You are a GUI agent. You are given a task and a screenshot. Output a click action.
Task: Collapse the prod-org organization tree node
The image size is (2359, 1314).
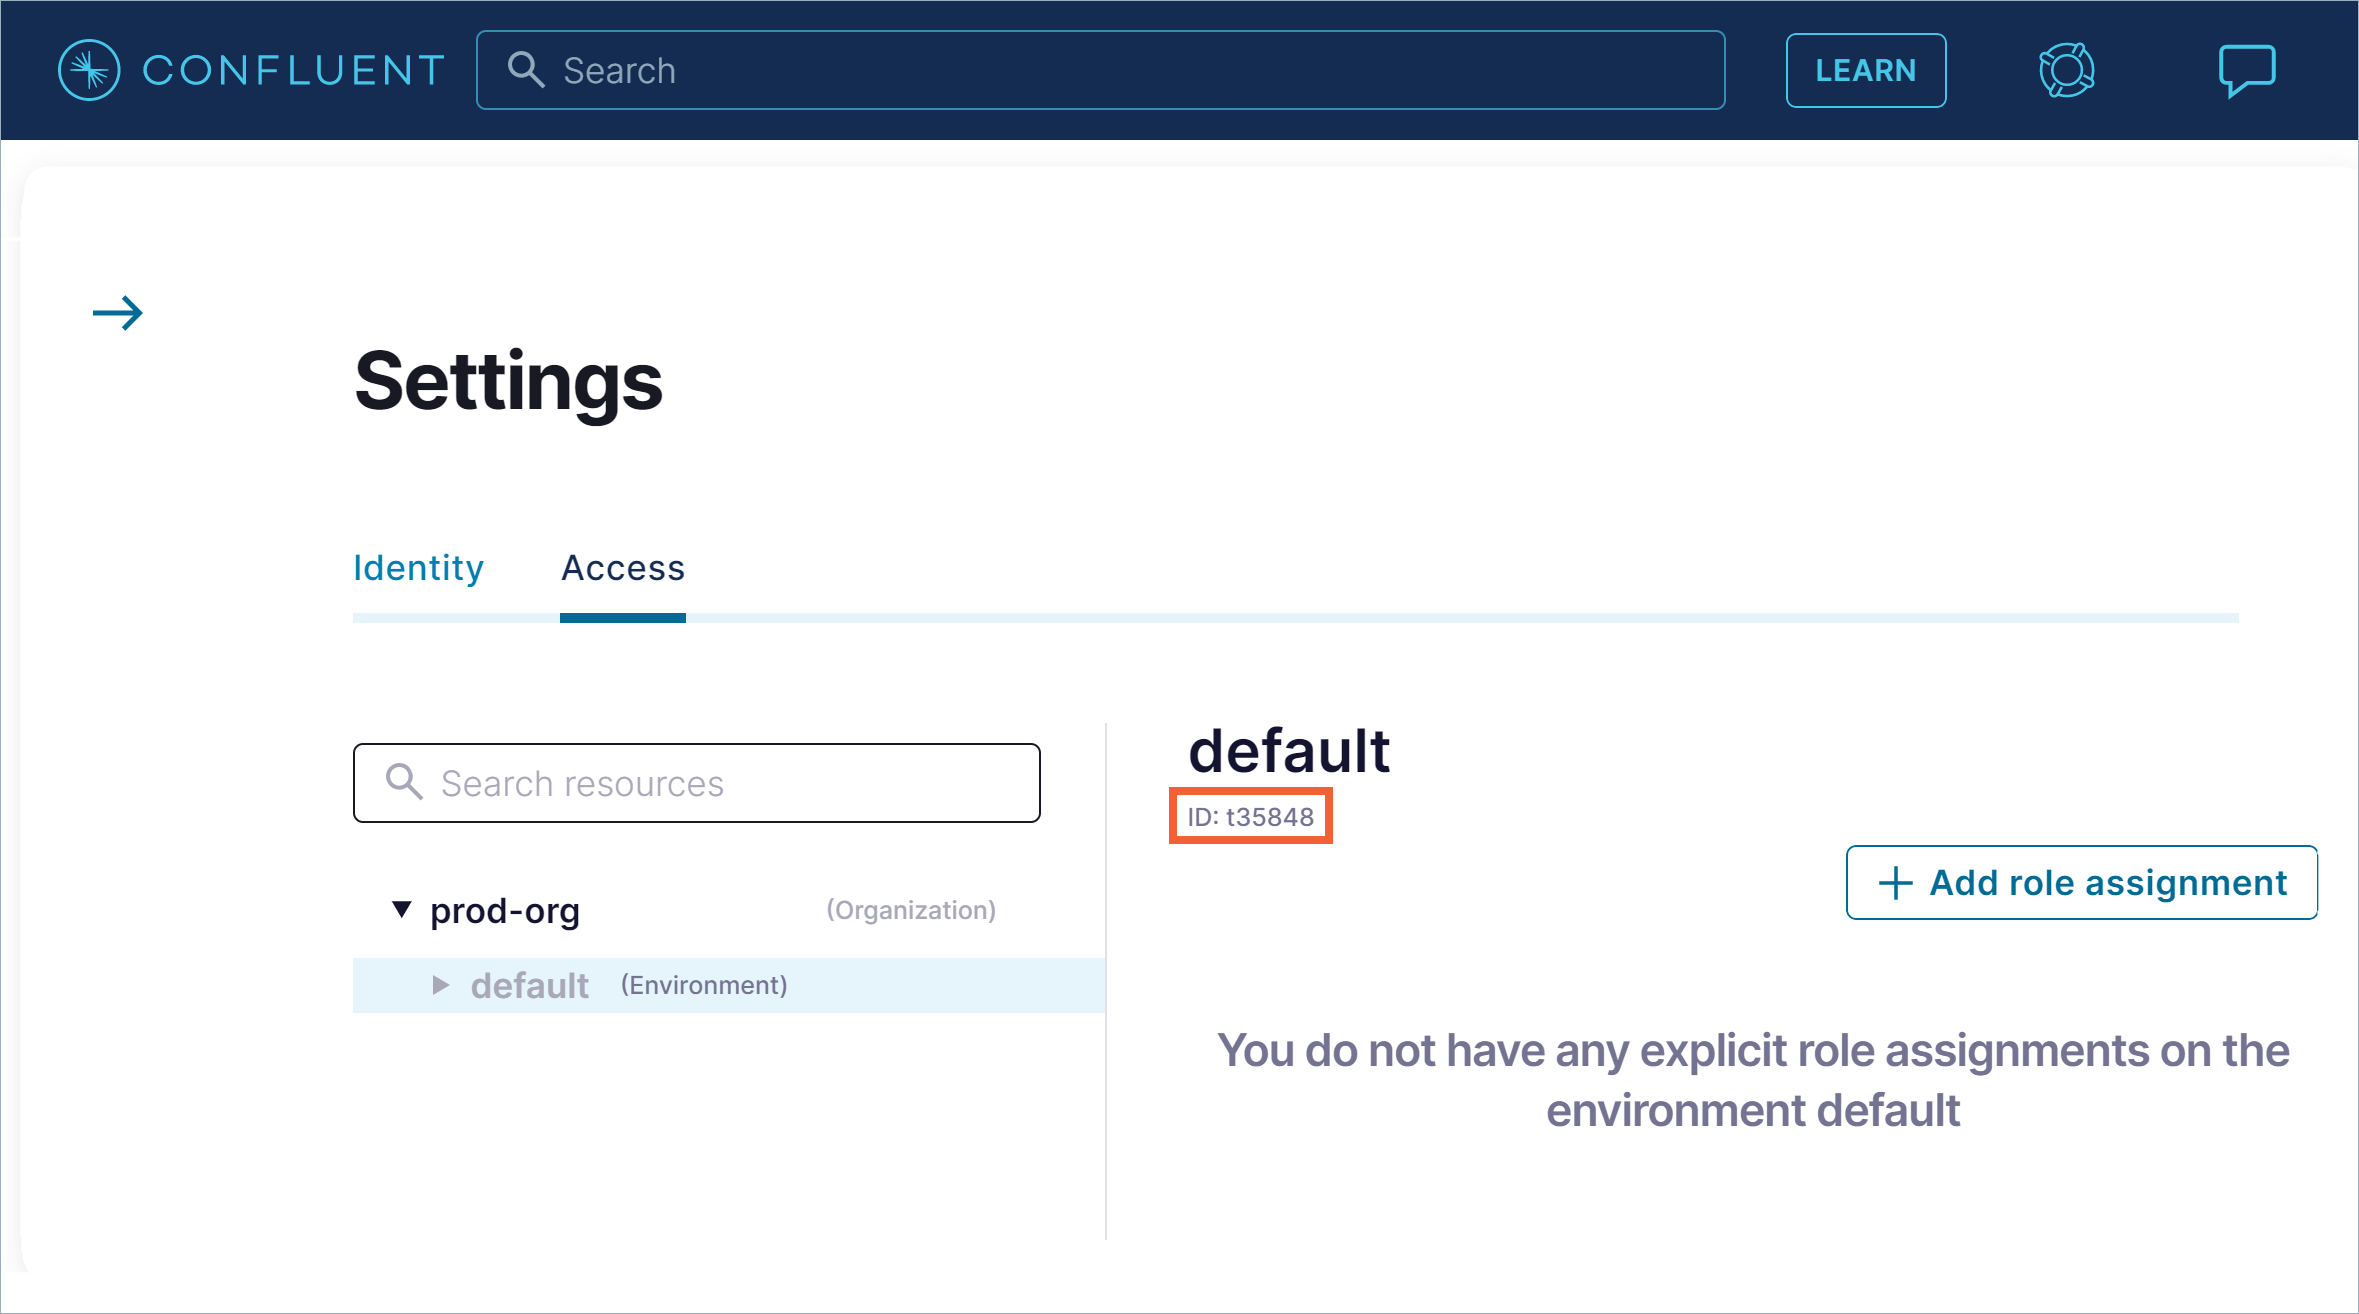(x=401, y=909)
